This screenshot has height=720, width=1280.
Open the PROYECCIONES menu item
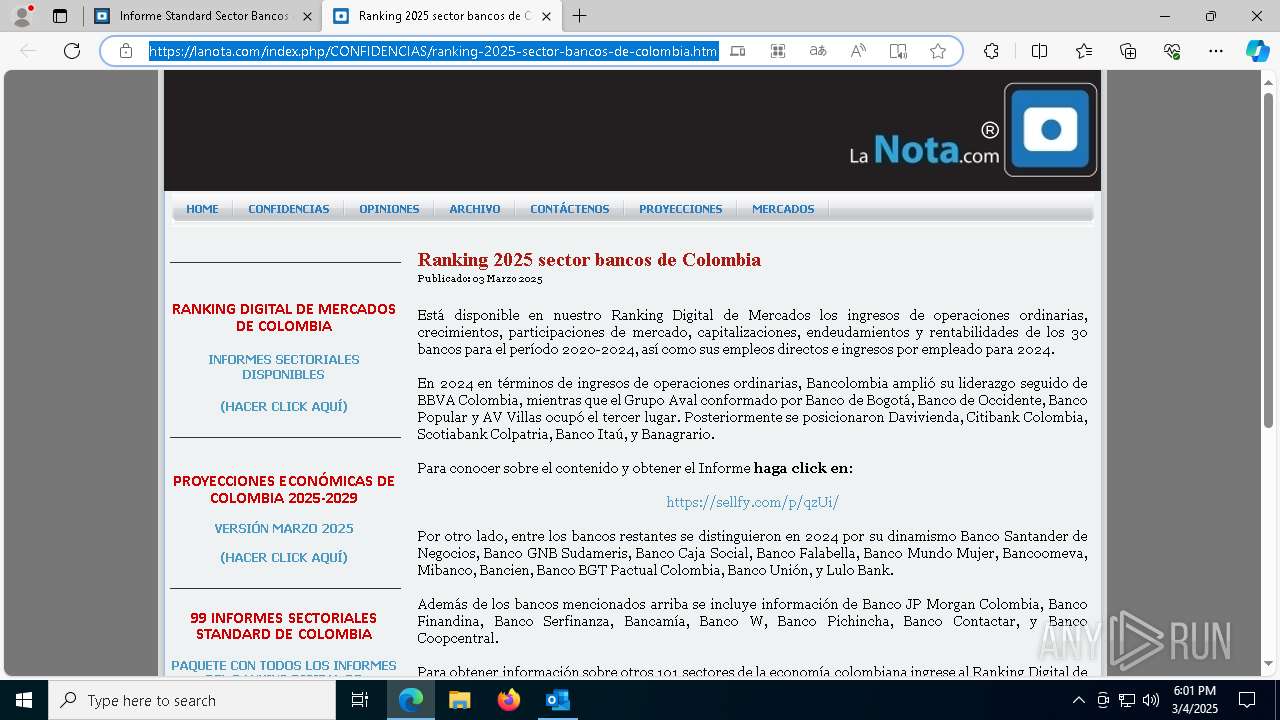click(681, 209)
